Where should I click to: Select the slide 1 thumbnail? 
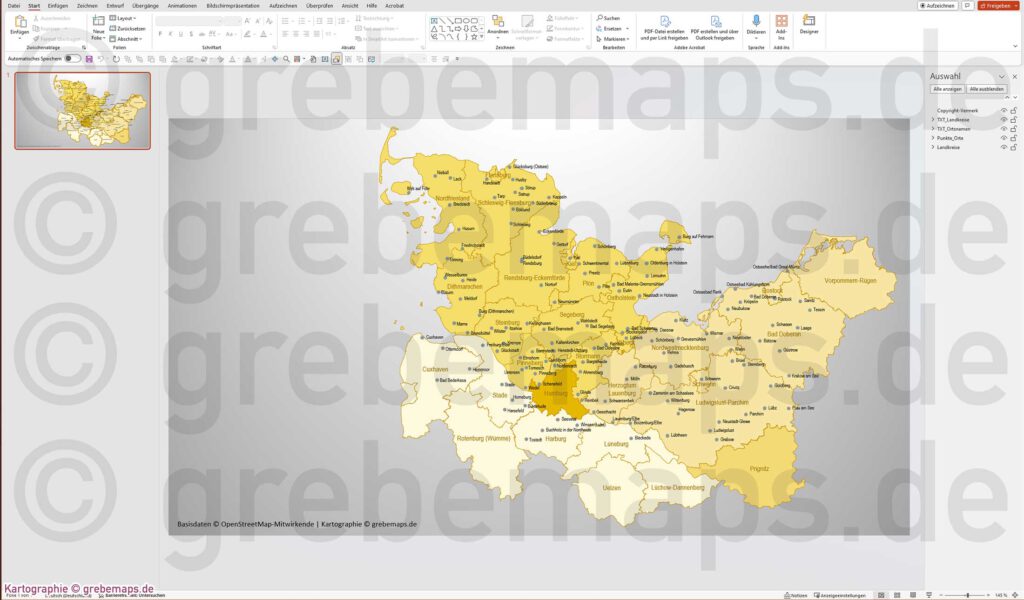(82, 110)
